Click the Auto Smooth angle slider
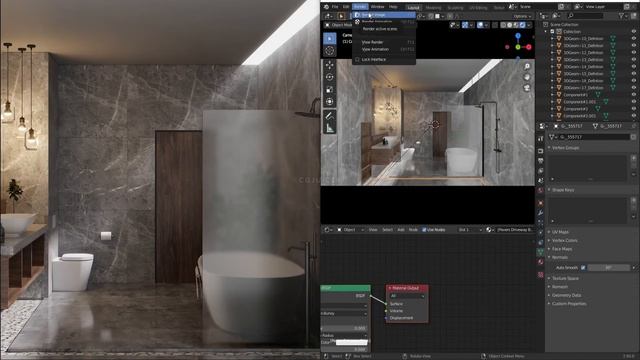The width and height of the screenshot is (640, 360). click(x=610, y=268)
